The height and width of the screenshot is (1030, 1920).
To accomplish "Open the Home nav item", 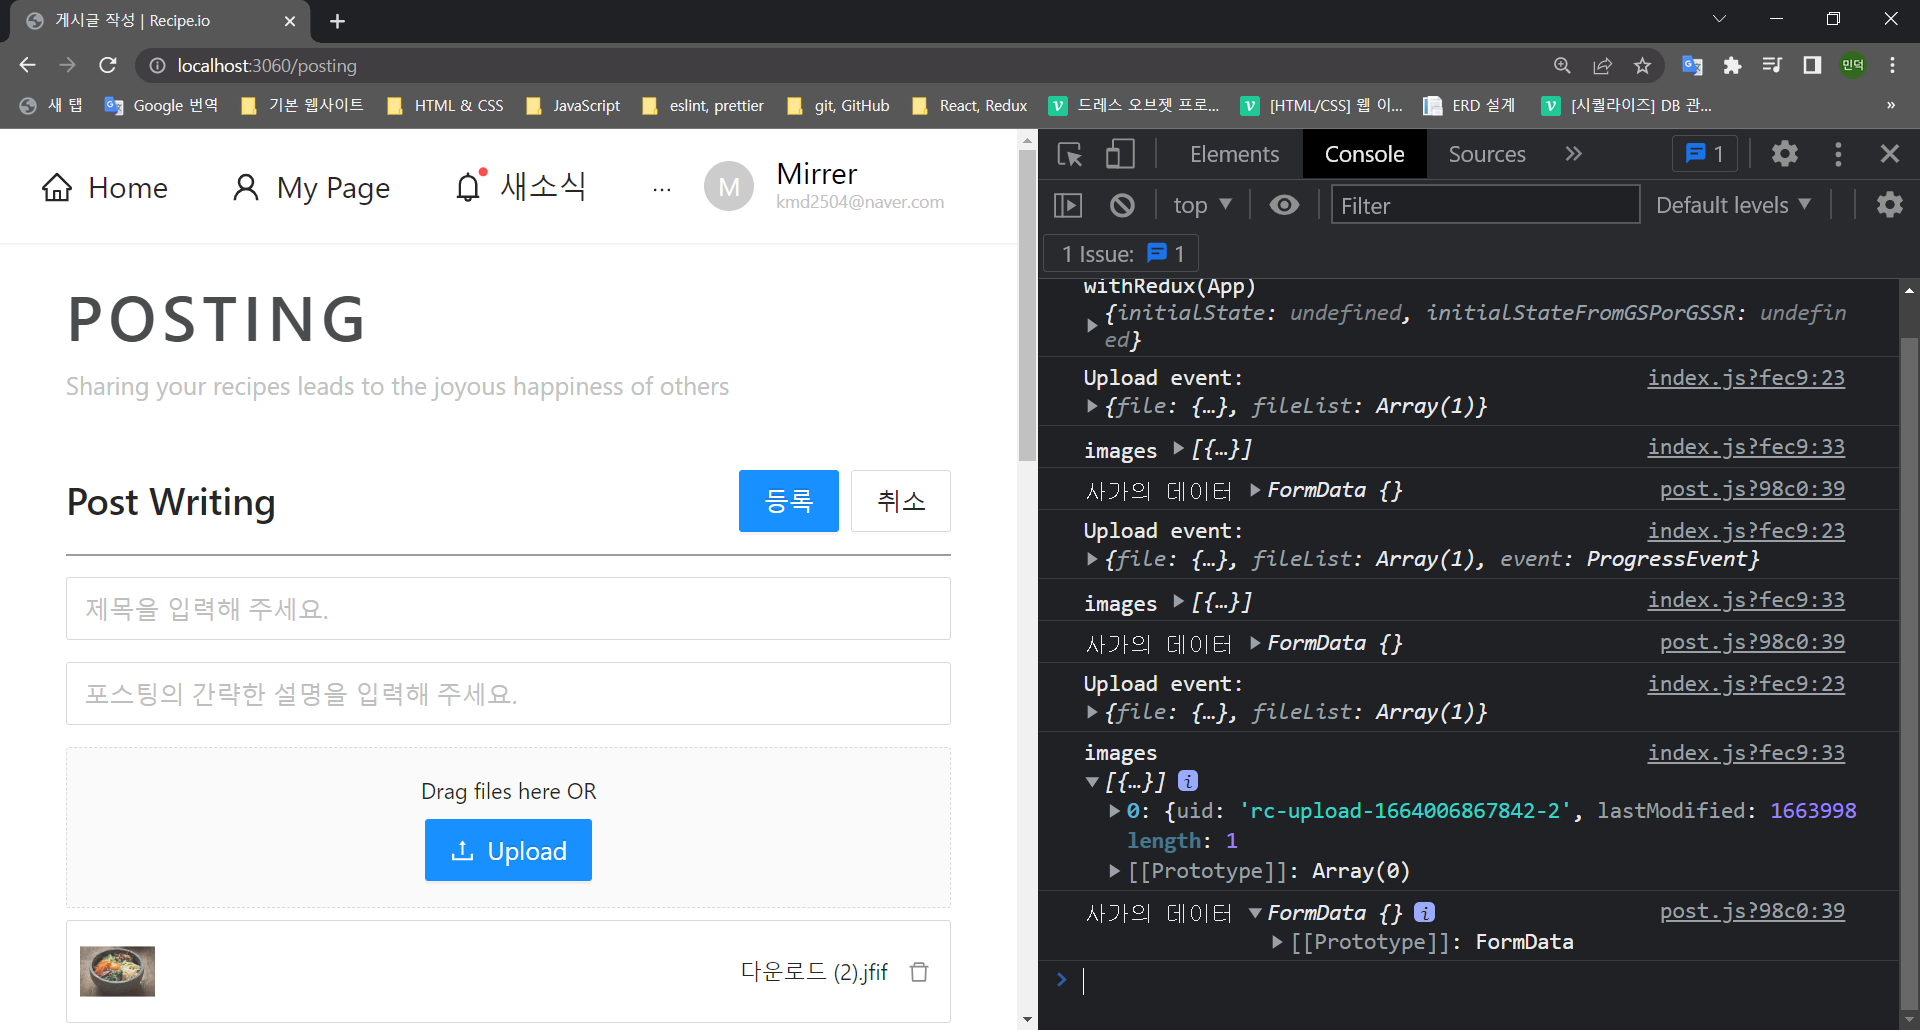I will [105, 187].
